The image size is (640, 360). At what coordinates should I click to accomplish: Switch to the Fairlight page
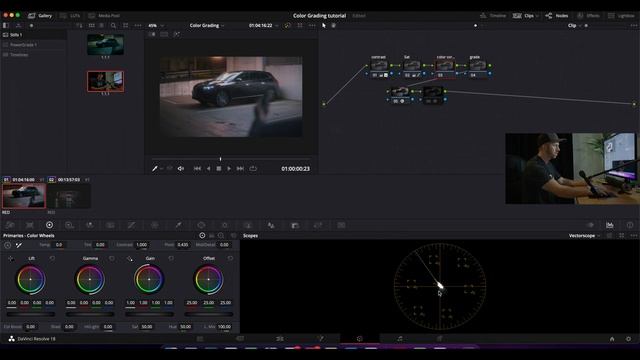tap(400, 338)
